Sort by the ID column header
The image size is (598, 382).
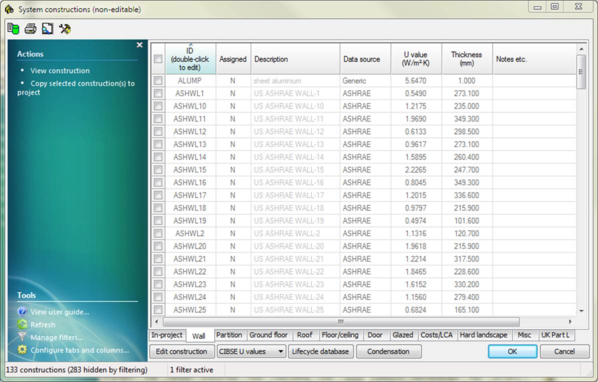(x=190, y=59)
